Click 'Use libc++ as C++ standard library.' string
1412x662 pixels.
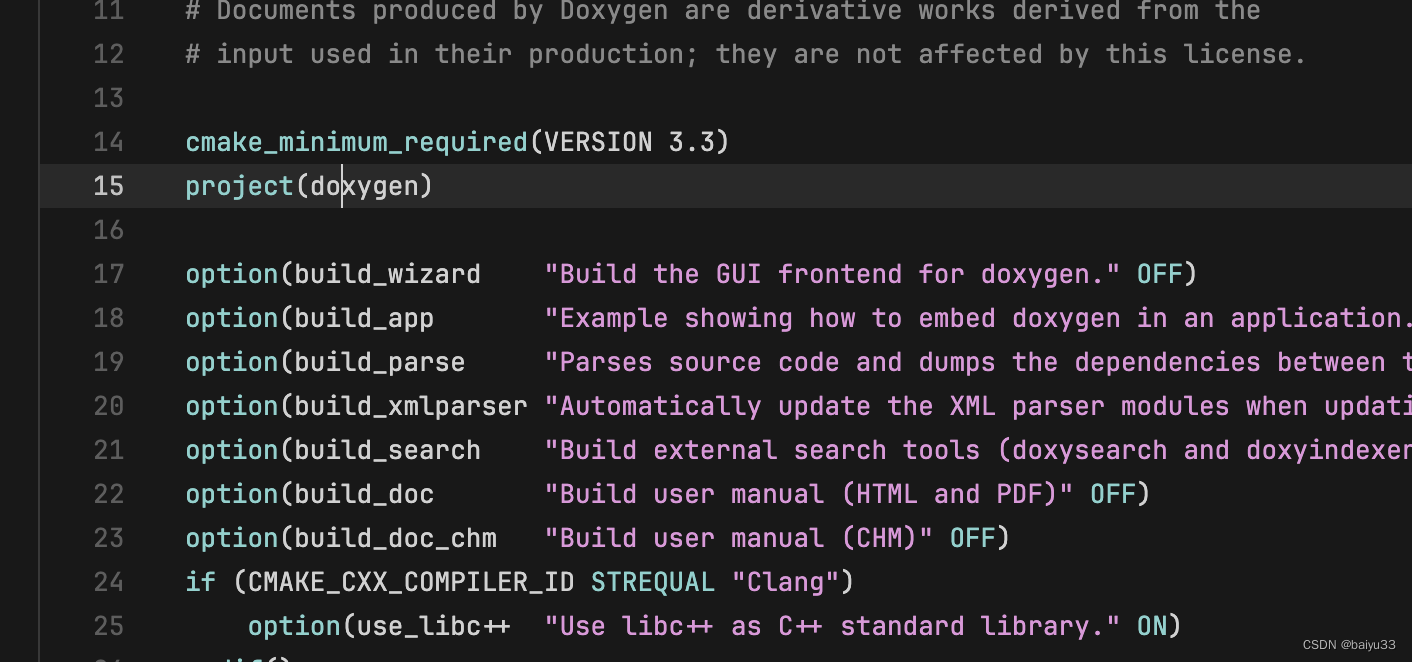coord(832,626)
